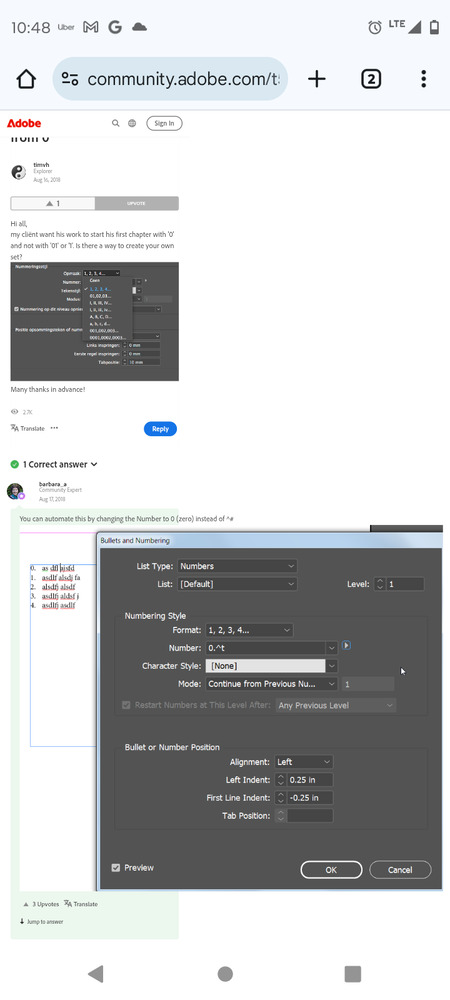Open the tab switcher showing 2 tabs
Screen dimensions: 450x1000
(371, 79)
